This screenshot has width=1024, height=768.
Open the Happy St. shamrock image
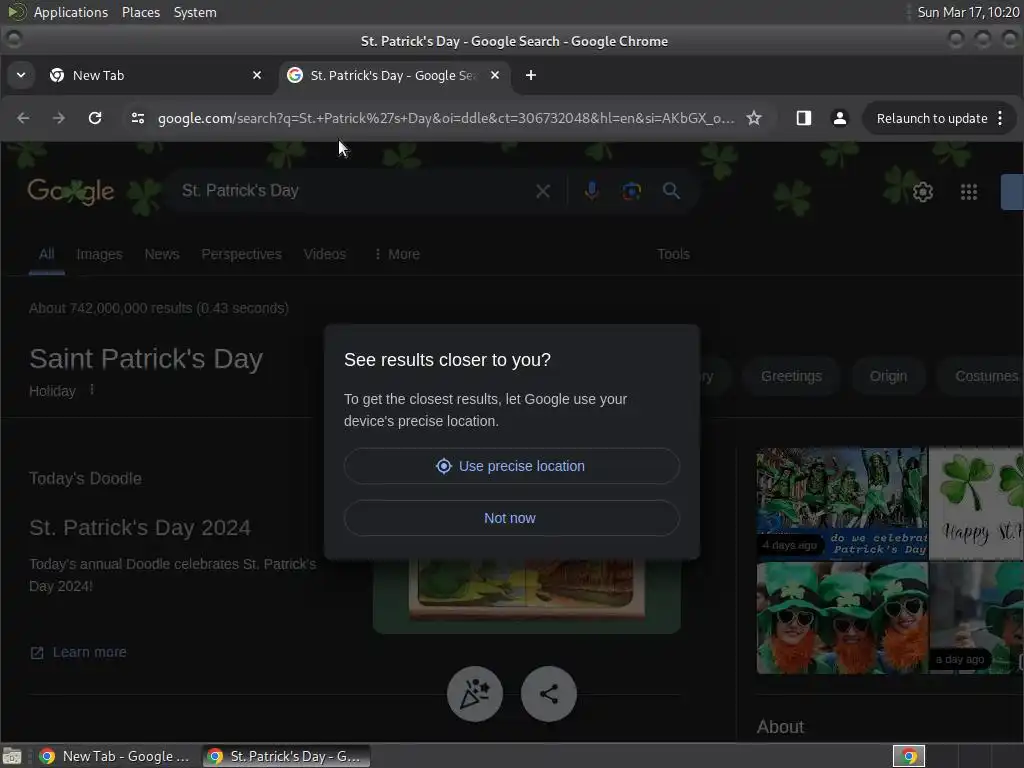pos(976,503)
